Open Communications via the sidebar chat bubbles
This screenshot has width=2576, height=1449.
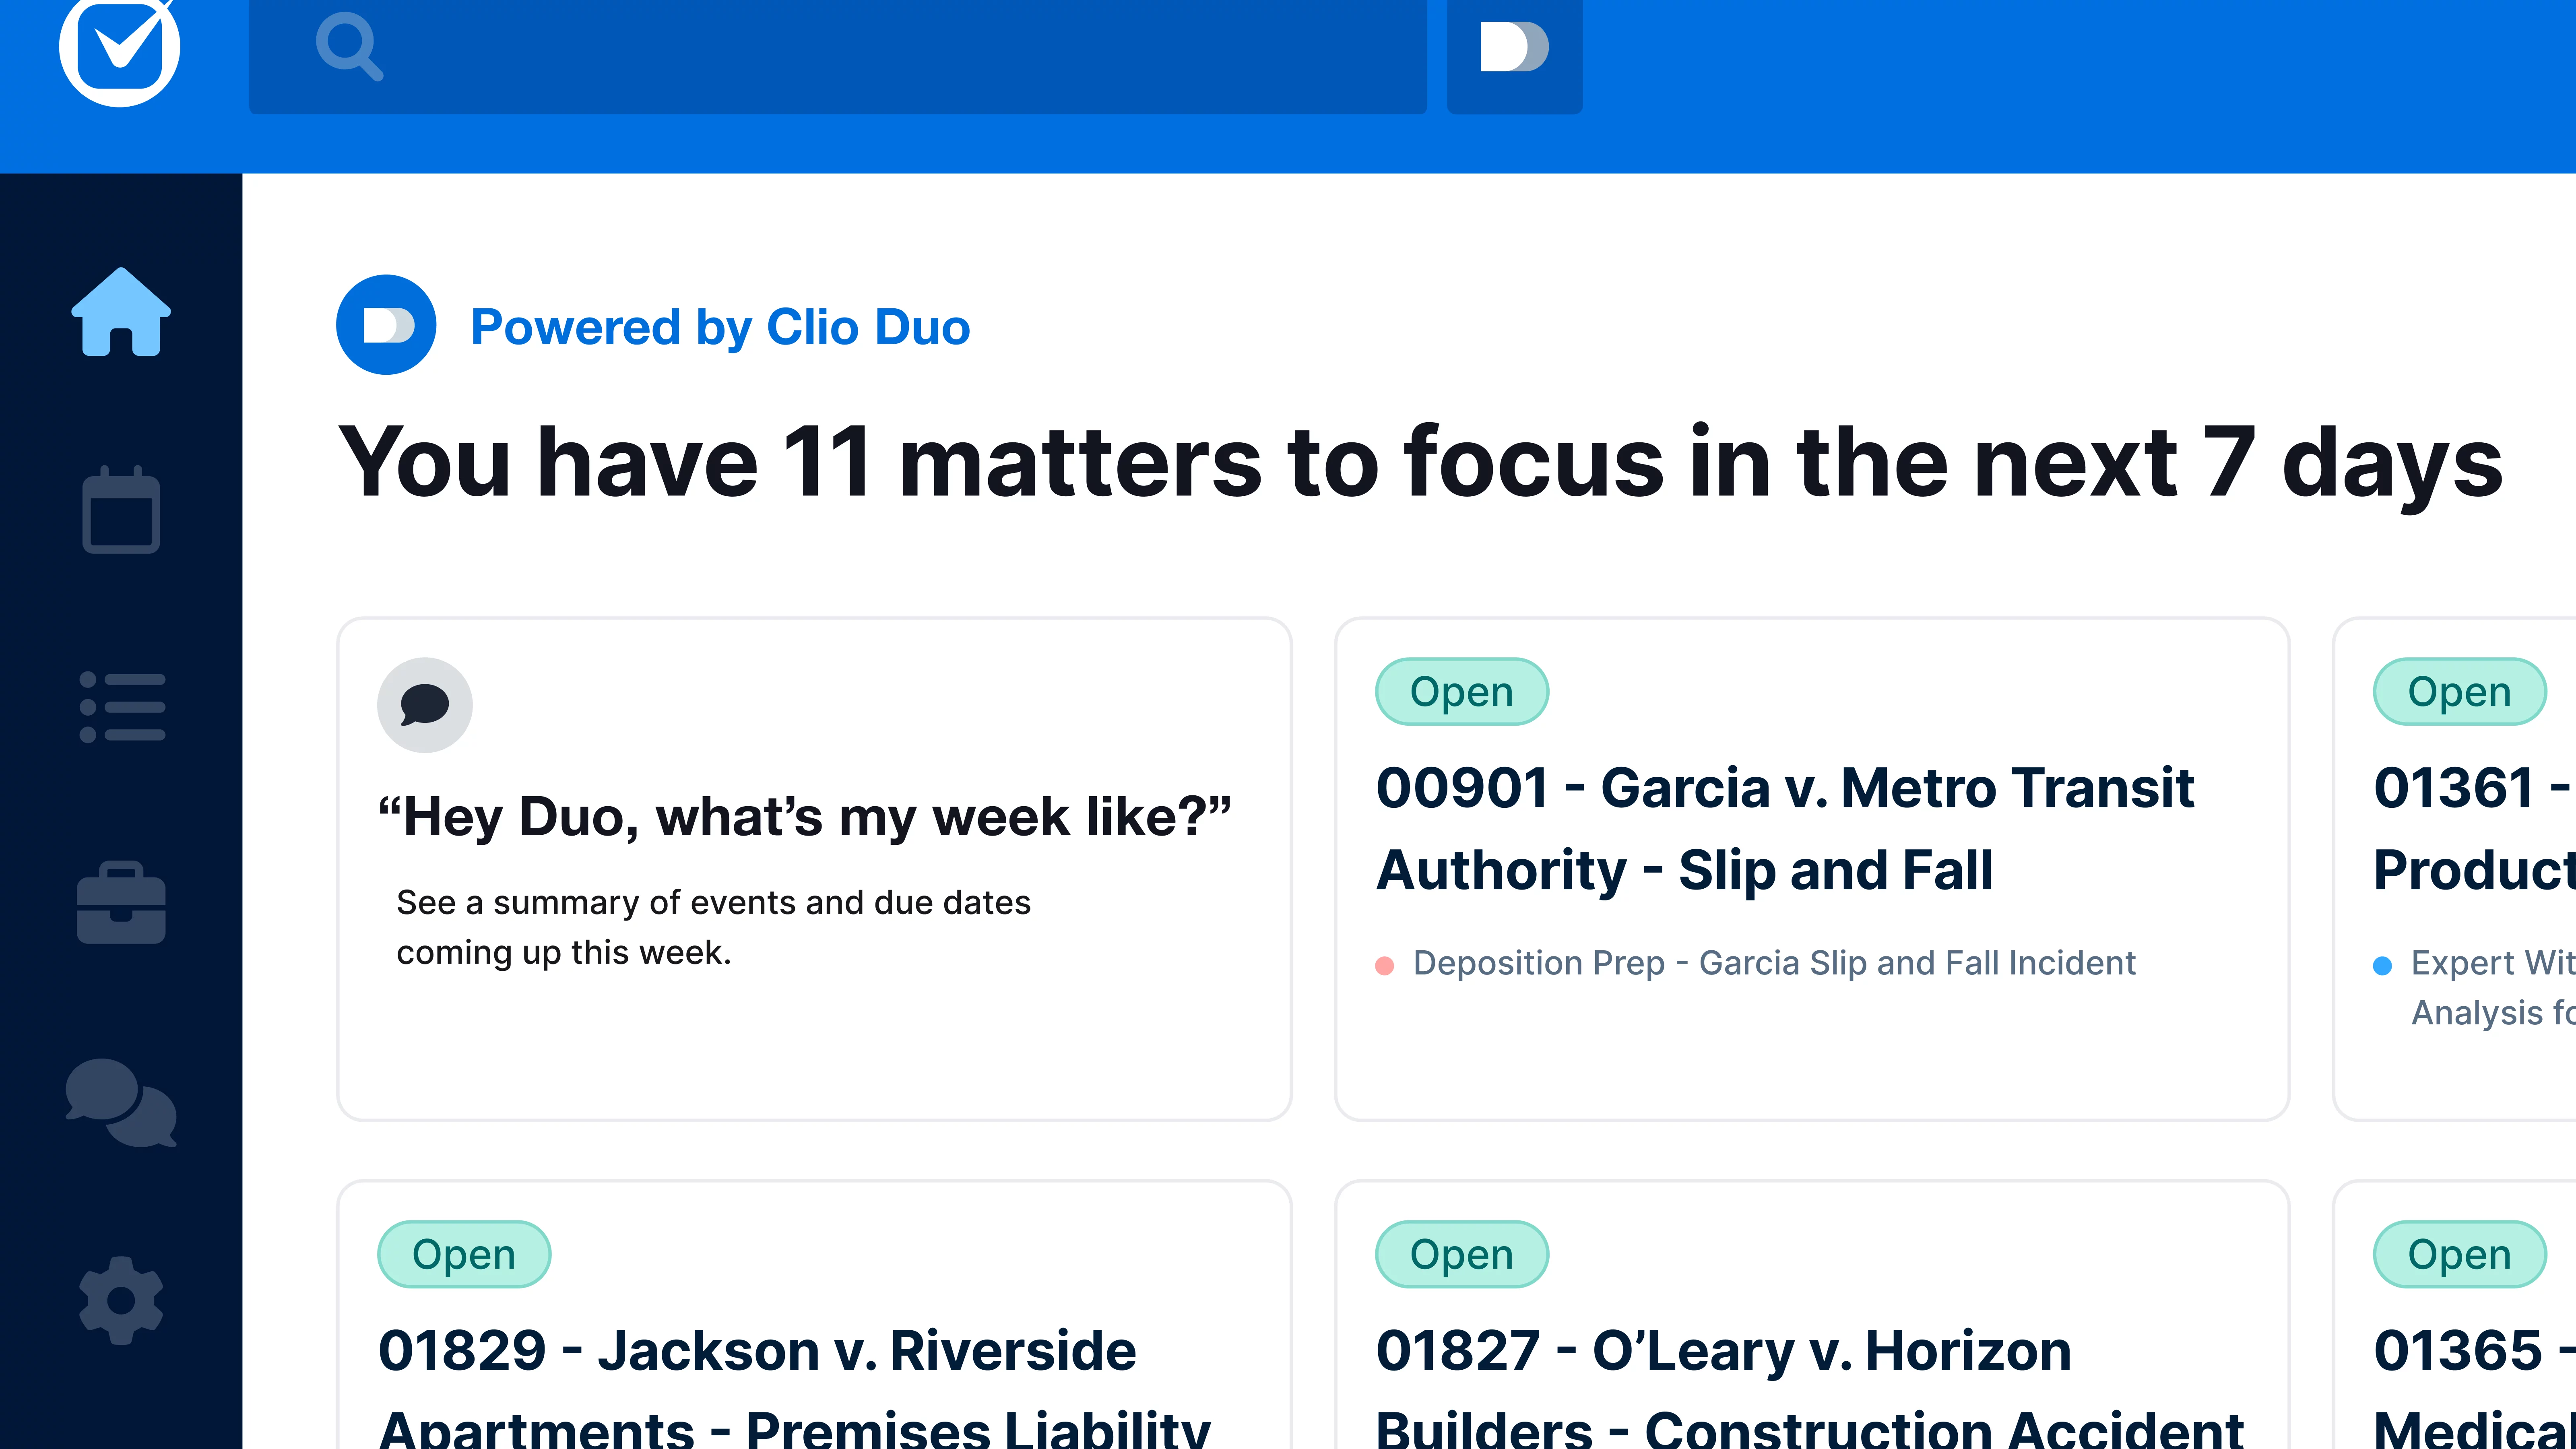click(x=121, y=1102)
